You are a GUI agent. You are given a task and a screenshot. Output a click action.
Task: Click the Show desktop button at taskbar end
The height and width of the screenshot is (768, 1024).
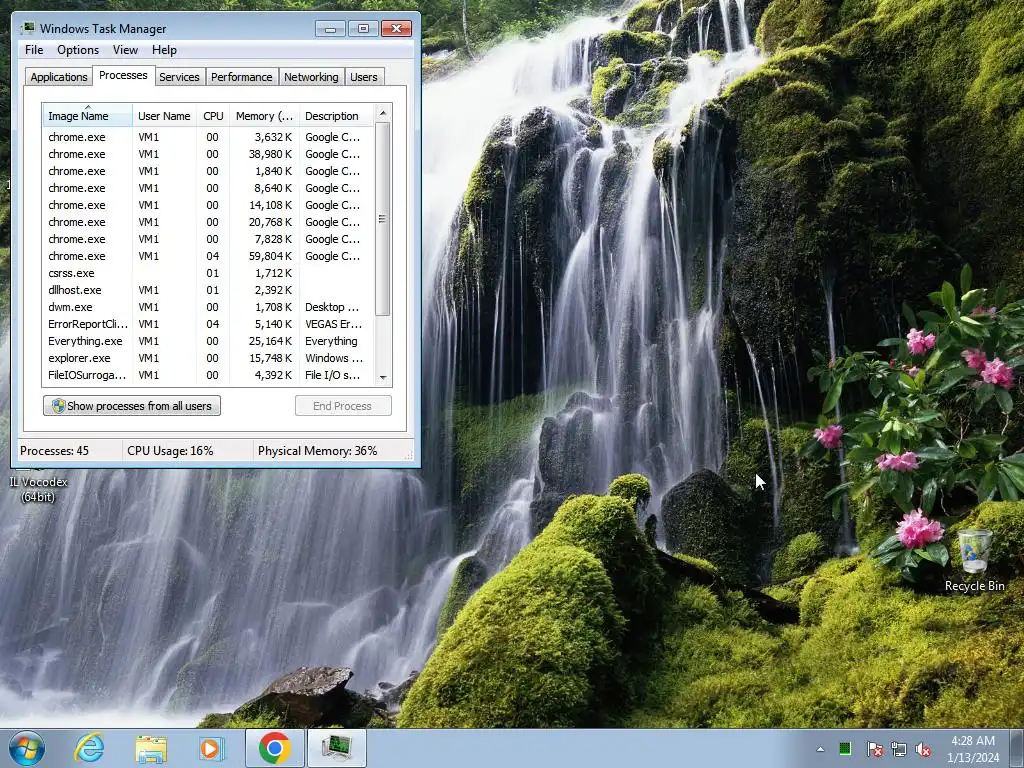pyautogui.click(x=1017, y=749)
